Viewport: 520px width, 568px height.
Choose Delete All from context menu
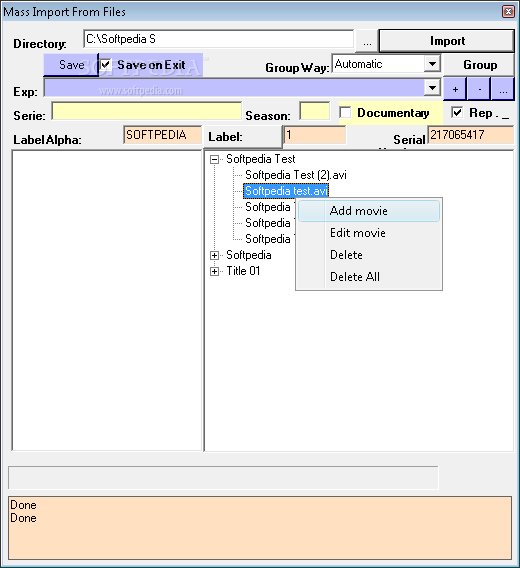pyautogui.click(x=369, y=277)
